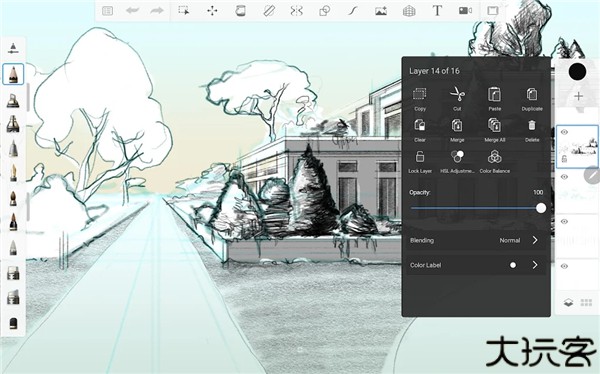
Task: Paste into the layer
Action: 494,99
